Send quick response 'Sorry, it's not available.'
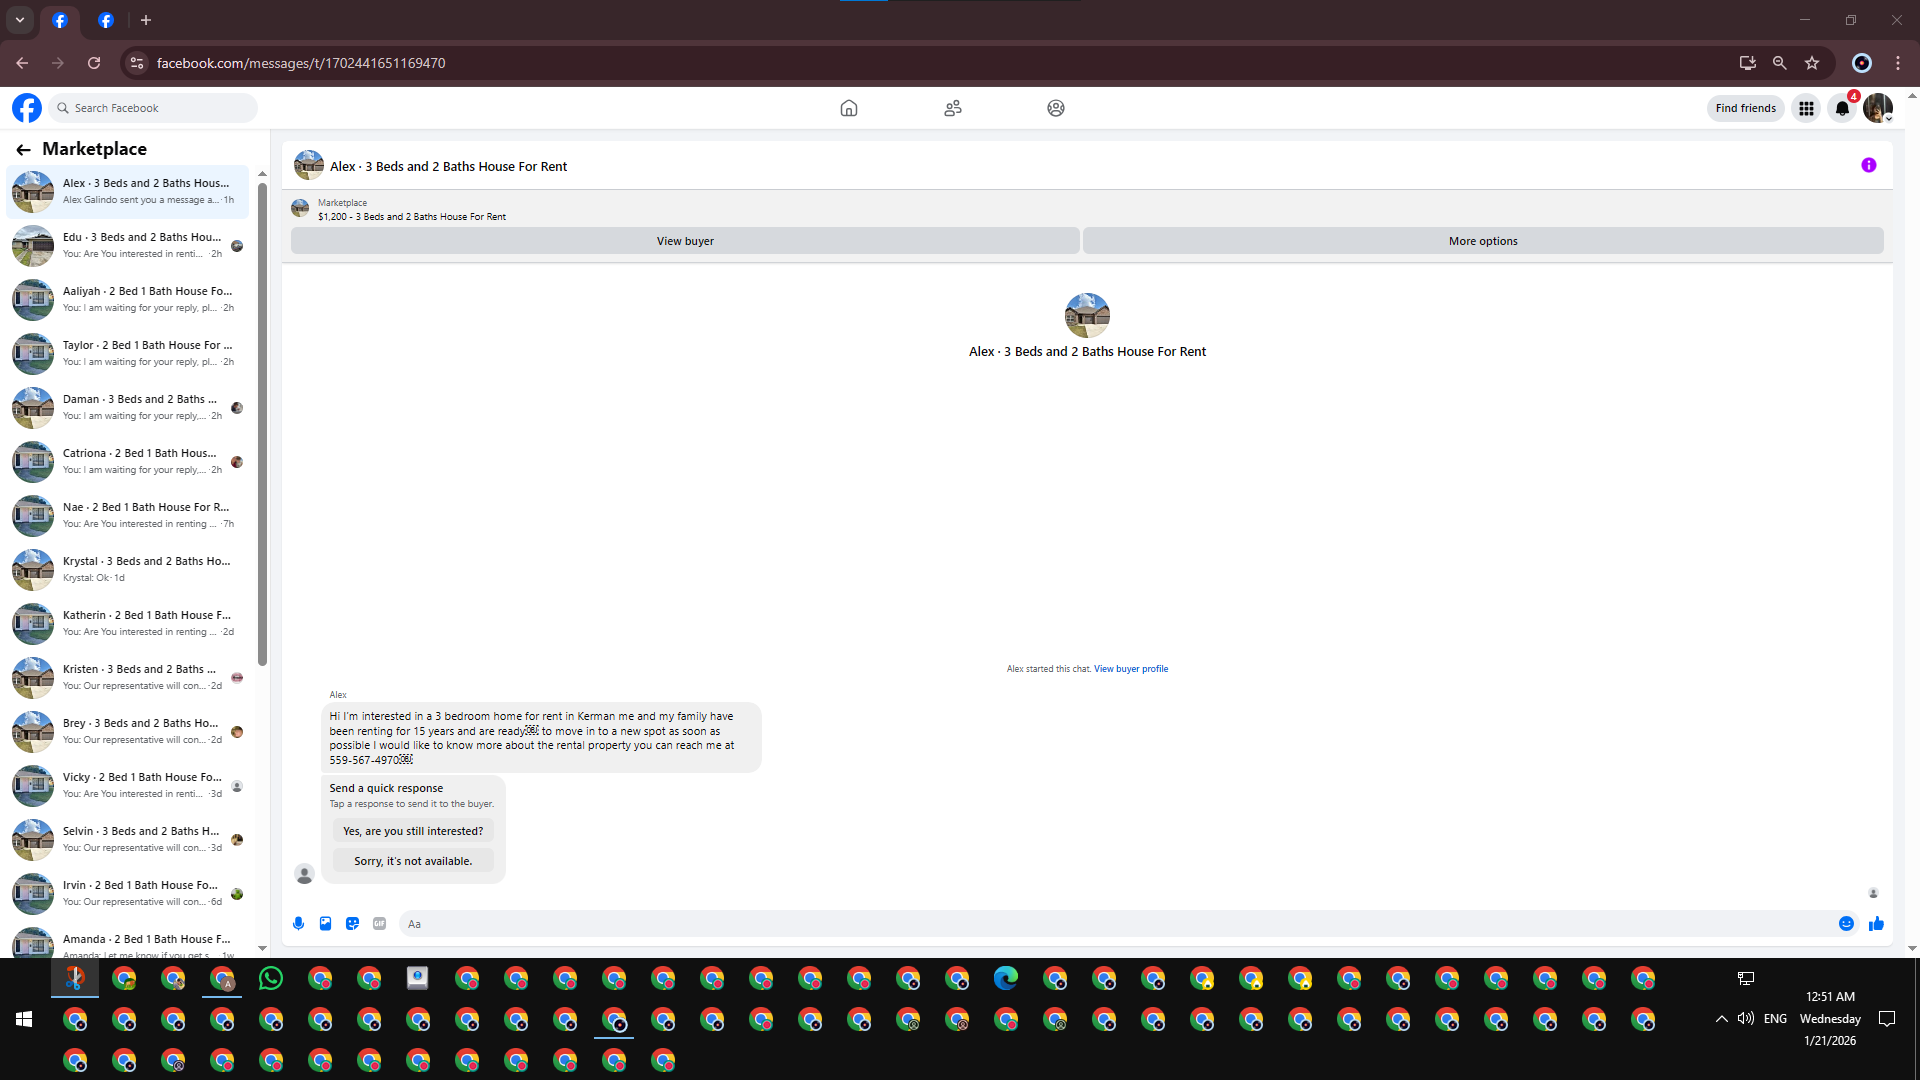1920x1080 pixels. click(x=413, y=861)
